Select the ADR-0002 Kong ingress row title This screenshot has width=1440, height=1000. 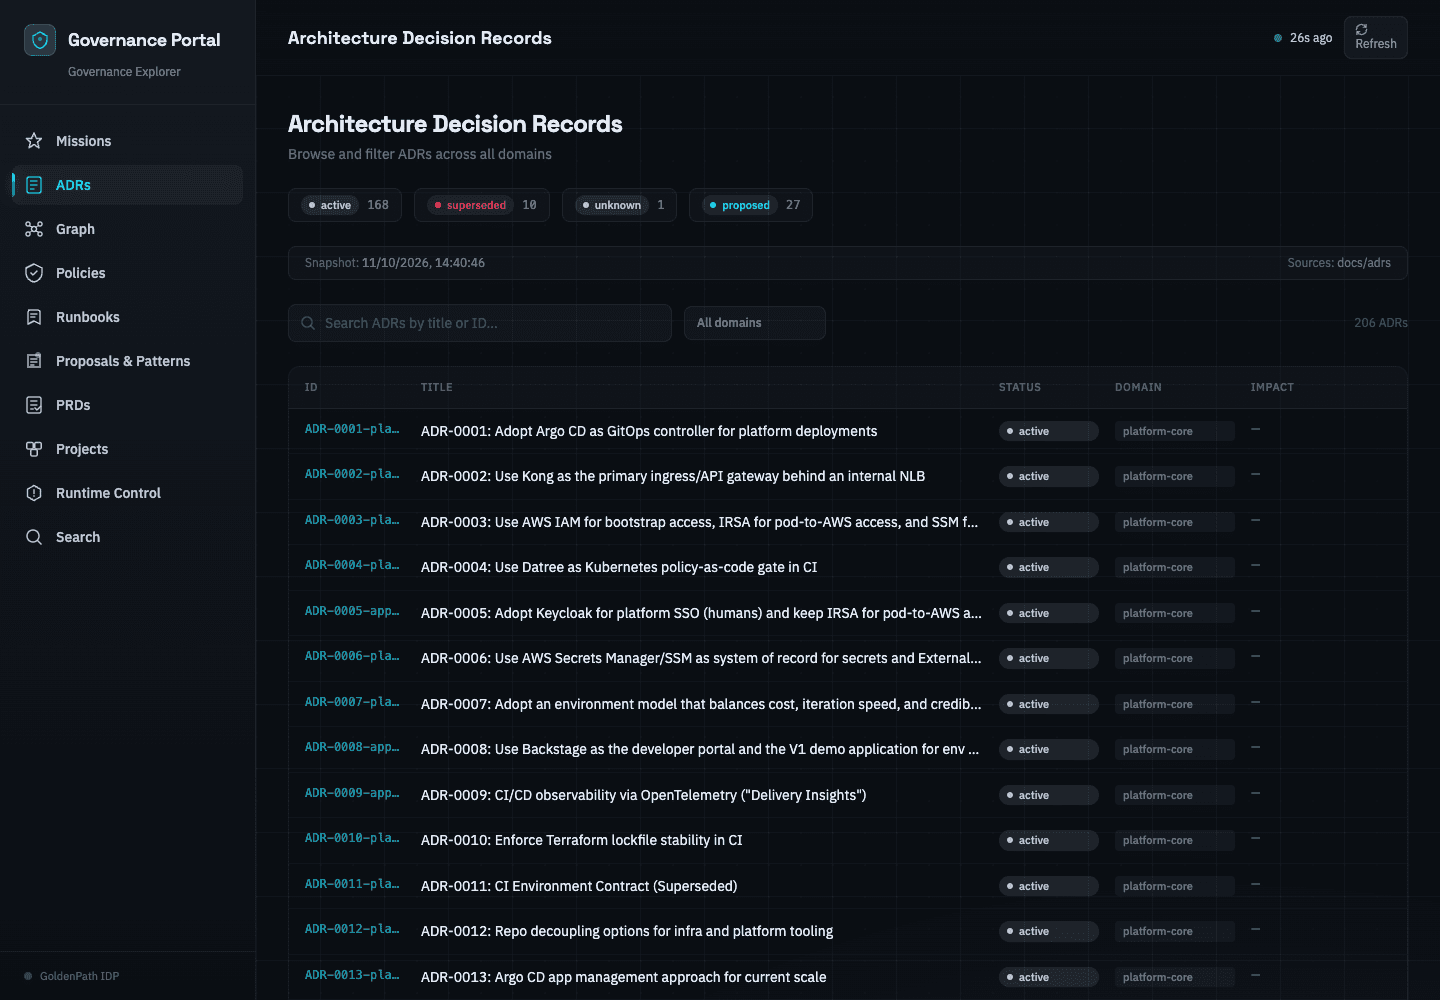[673, 476]
